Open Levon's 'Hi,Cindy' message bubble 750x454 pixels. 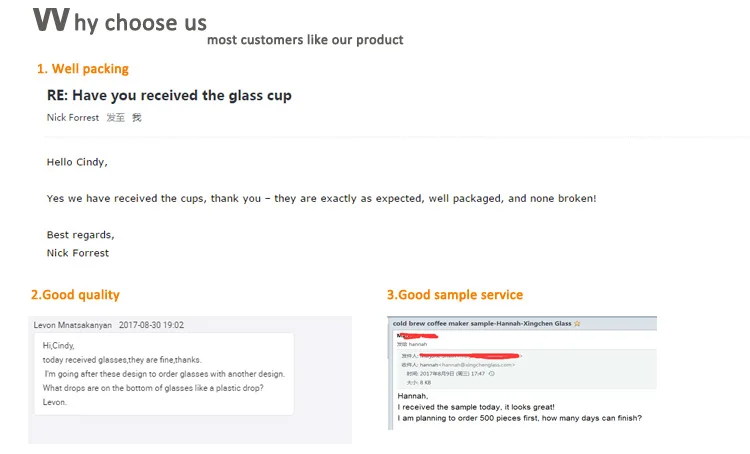point(161,374)
